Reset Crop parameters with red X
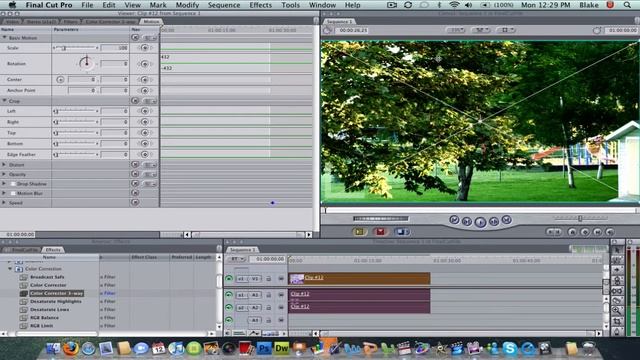This screenshot has width=640, height=360. pyautogui.click(x=135, y=100)
